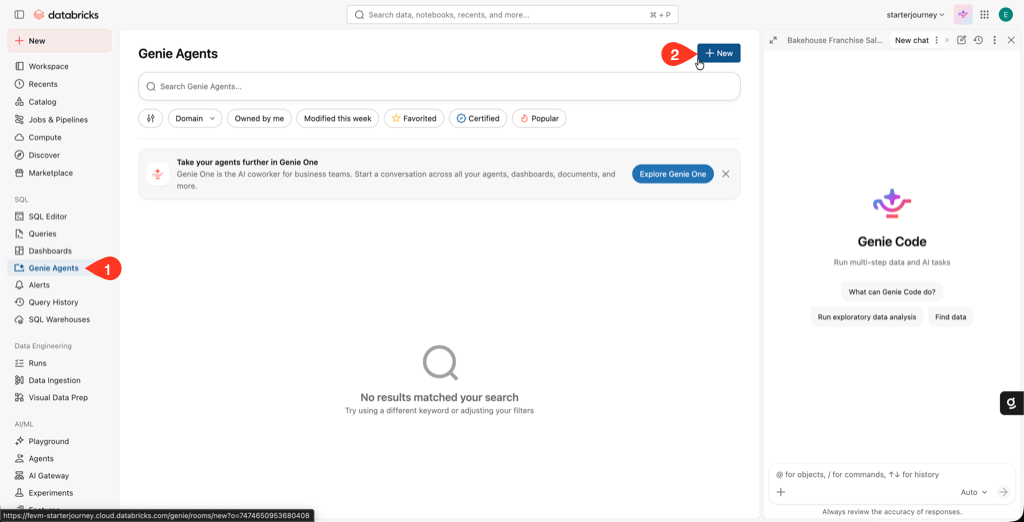Click What can Genie Code do?

click(x=892, y=292)
